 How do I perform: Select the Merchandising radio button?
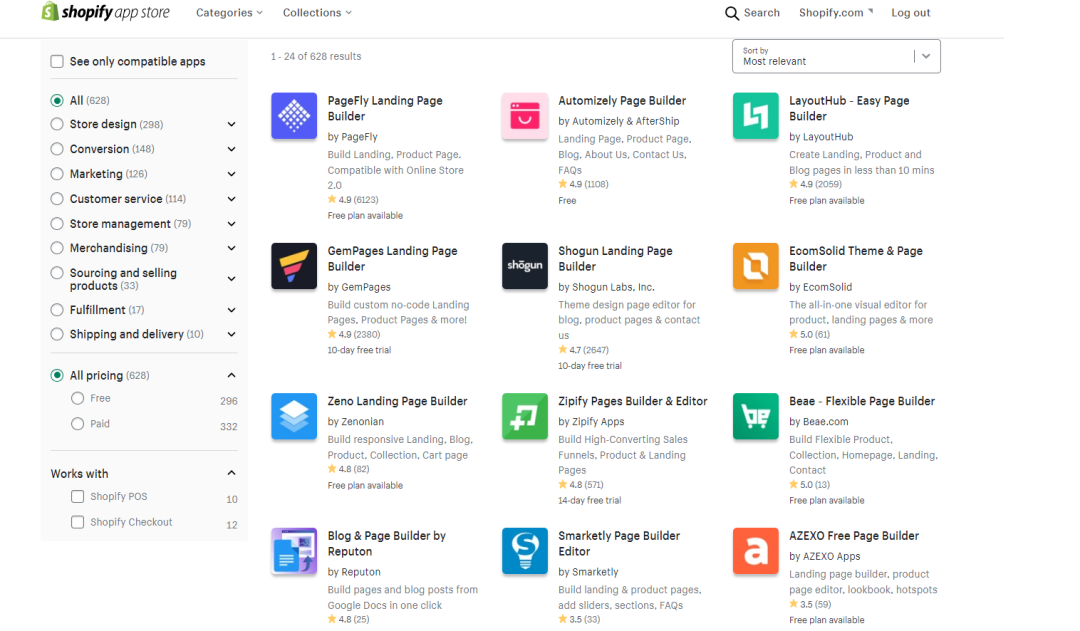pos(57,248)
